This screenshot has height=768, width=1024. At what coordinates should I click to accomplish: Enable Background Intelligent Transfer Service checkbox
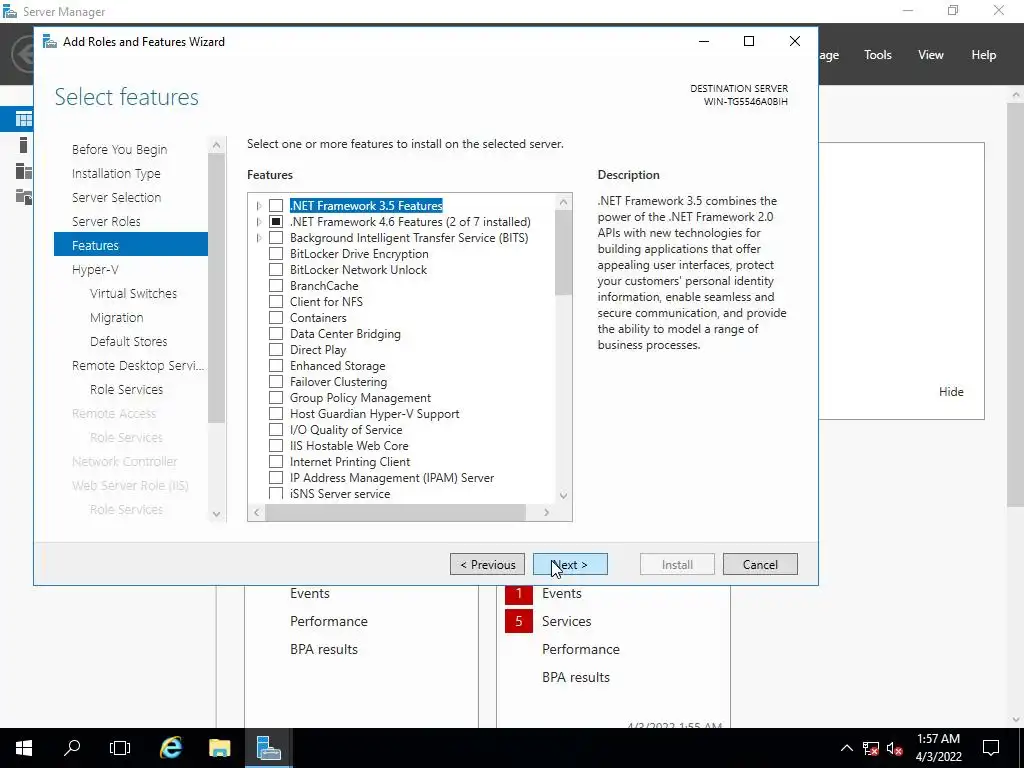click(x=276, y=238)
